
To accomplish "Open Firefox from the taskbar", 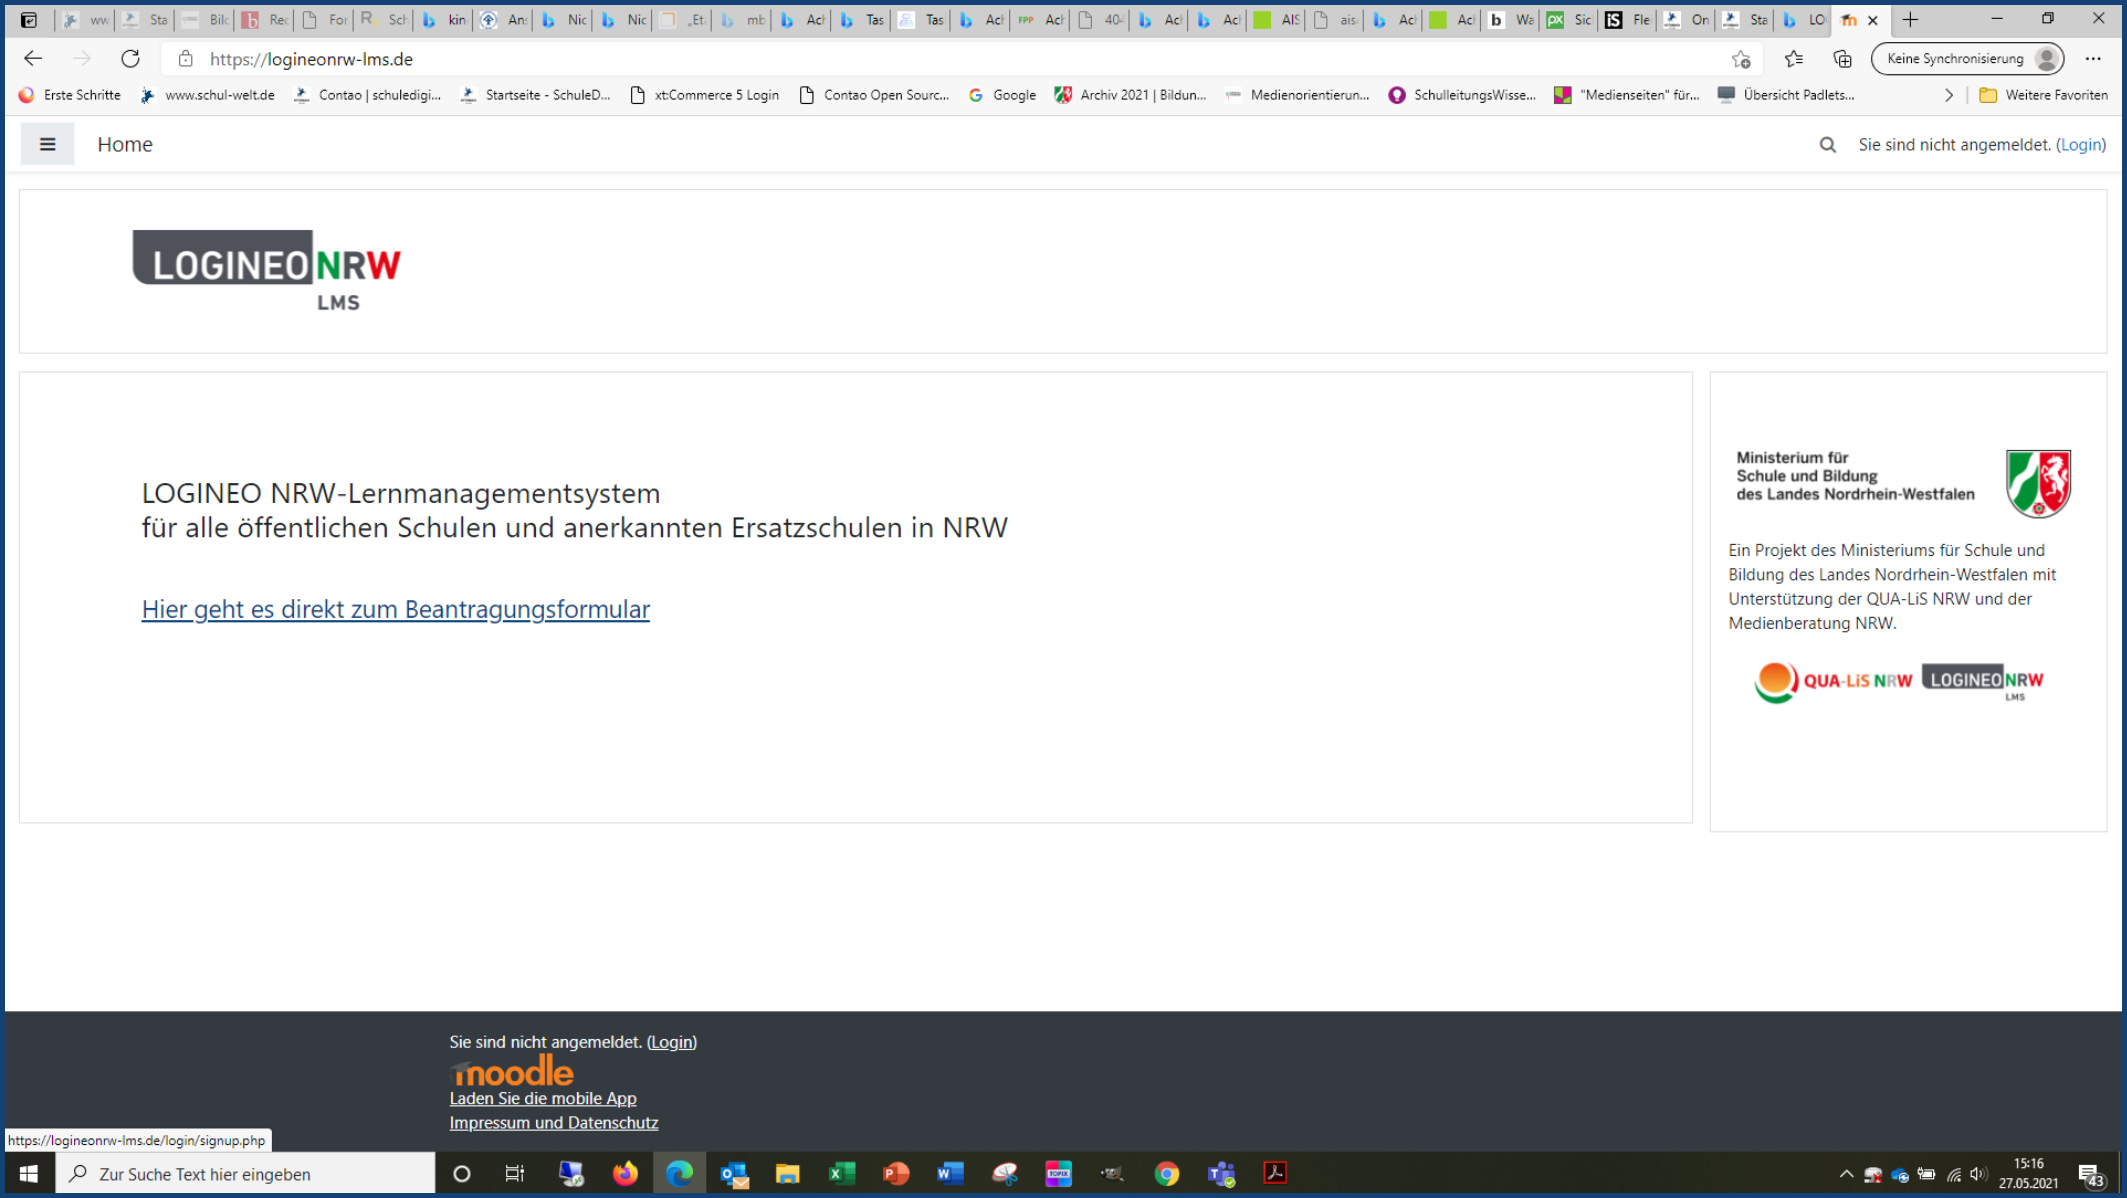I will coord(625,1173).
